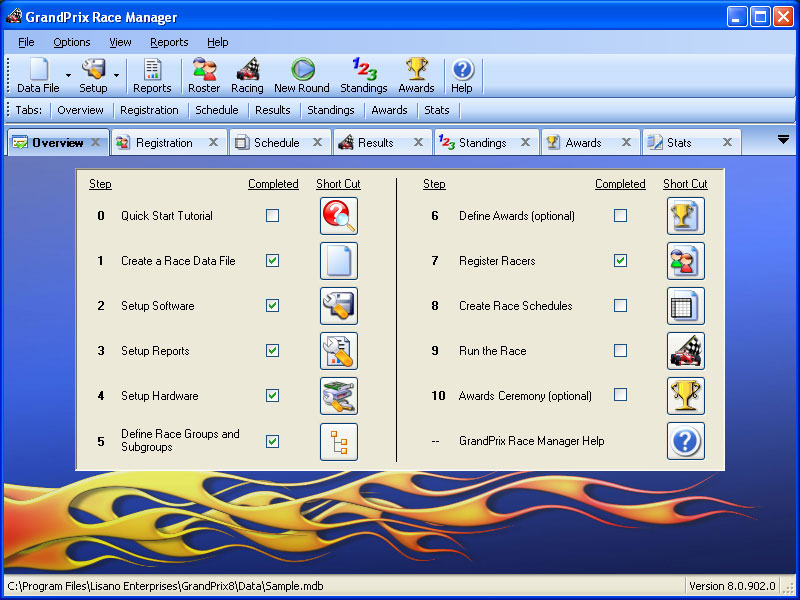Open Standings from the main toolbar

click(x=364, y=76)
